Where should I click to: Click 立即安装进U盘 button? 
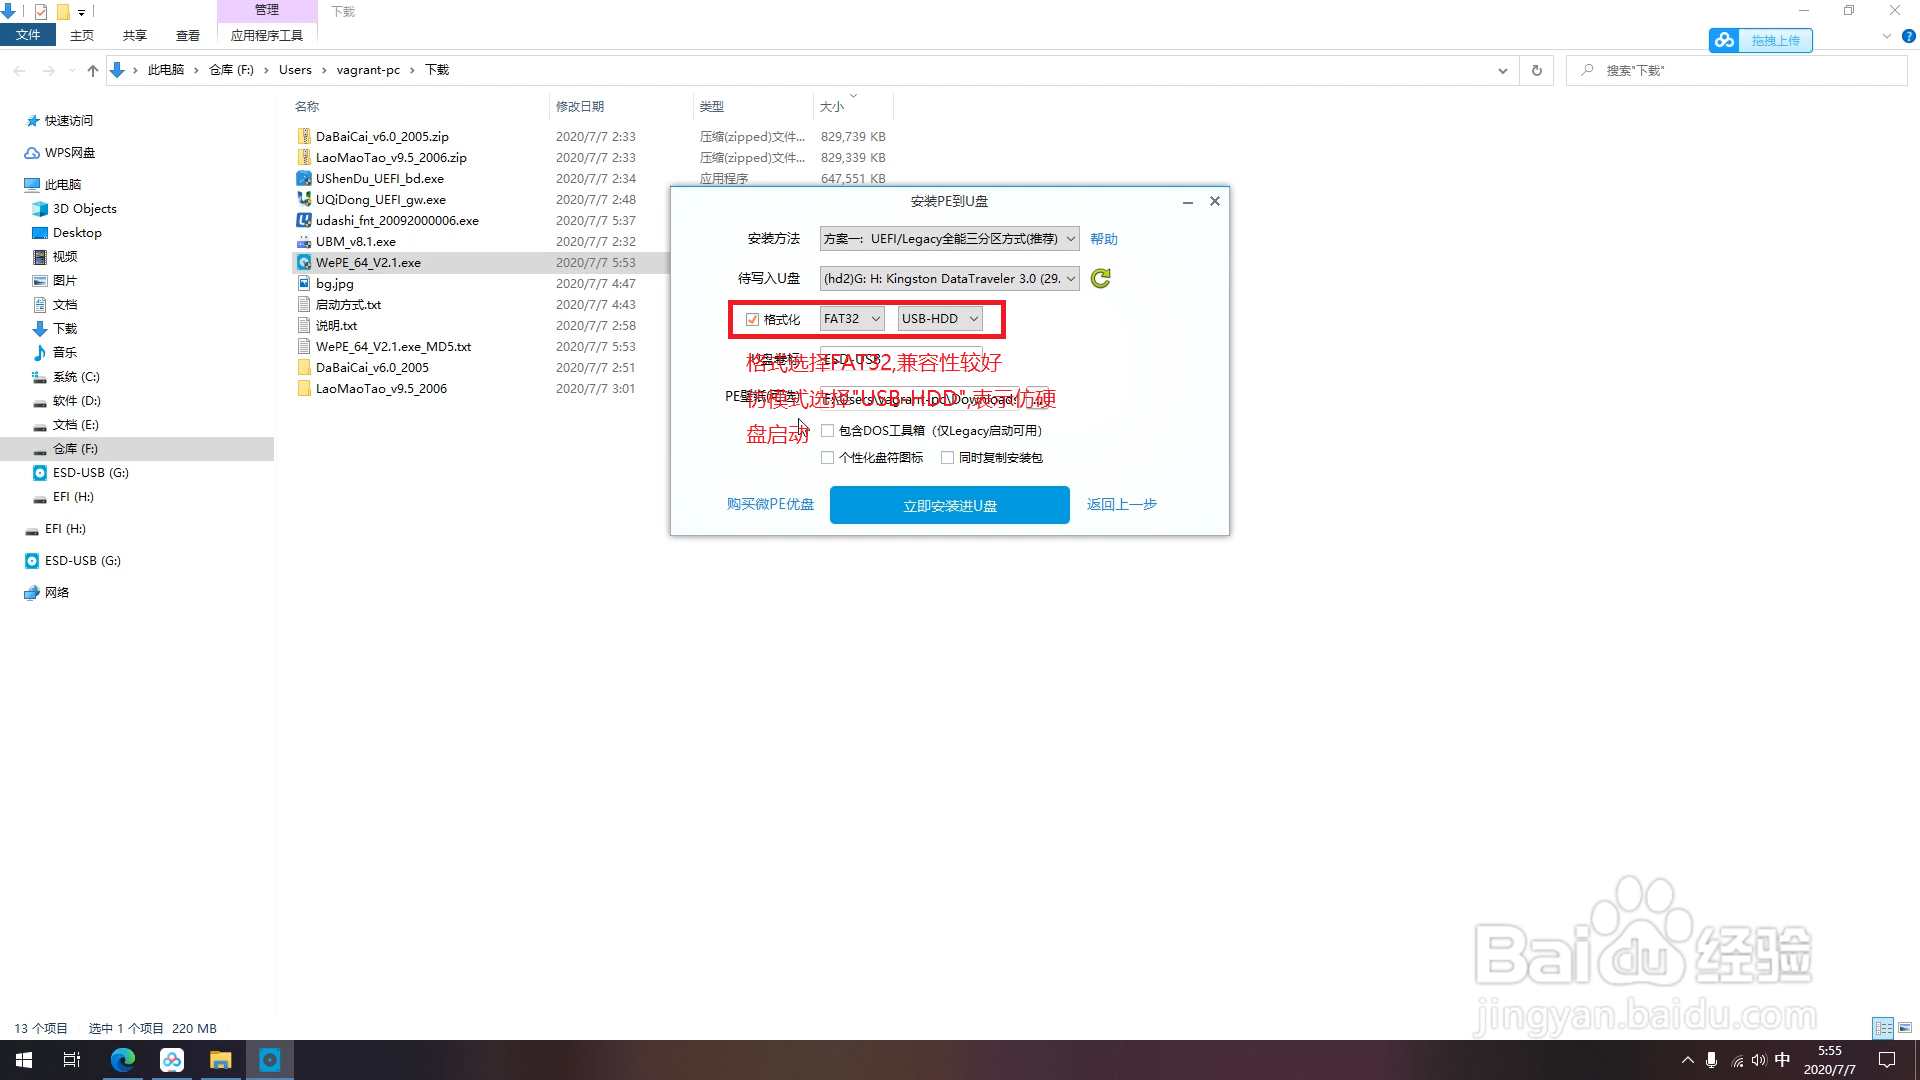pos(949,506)
